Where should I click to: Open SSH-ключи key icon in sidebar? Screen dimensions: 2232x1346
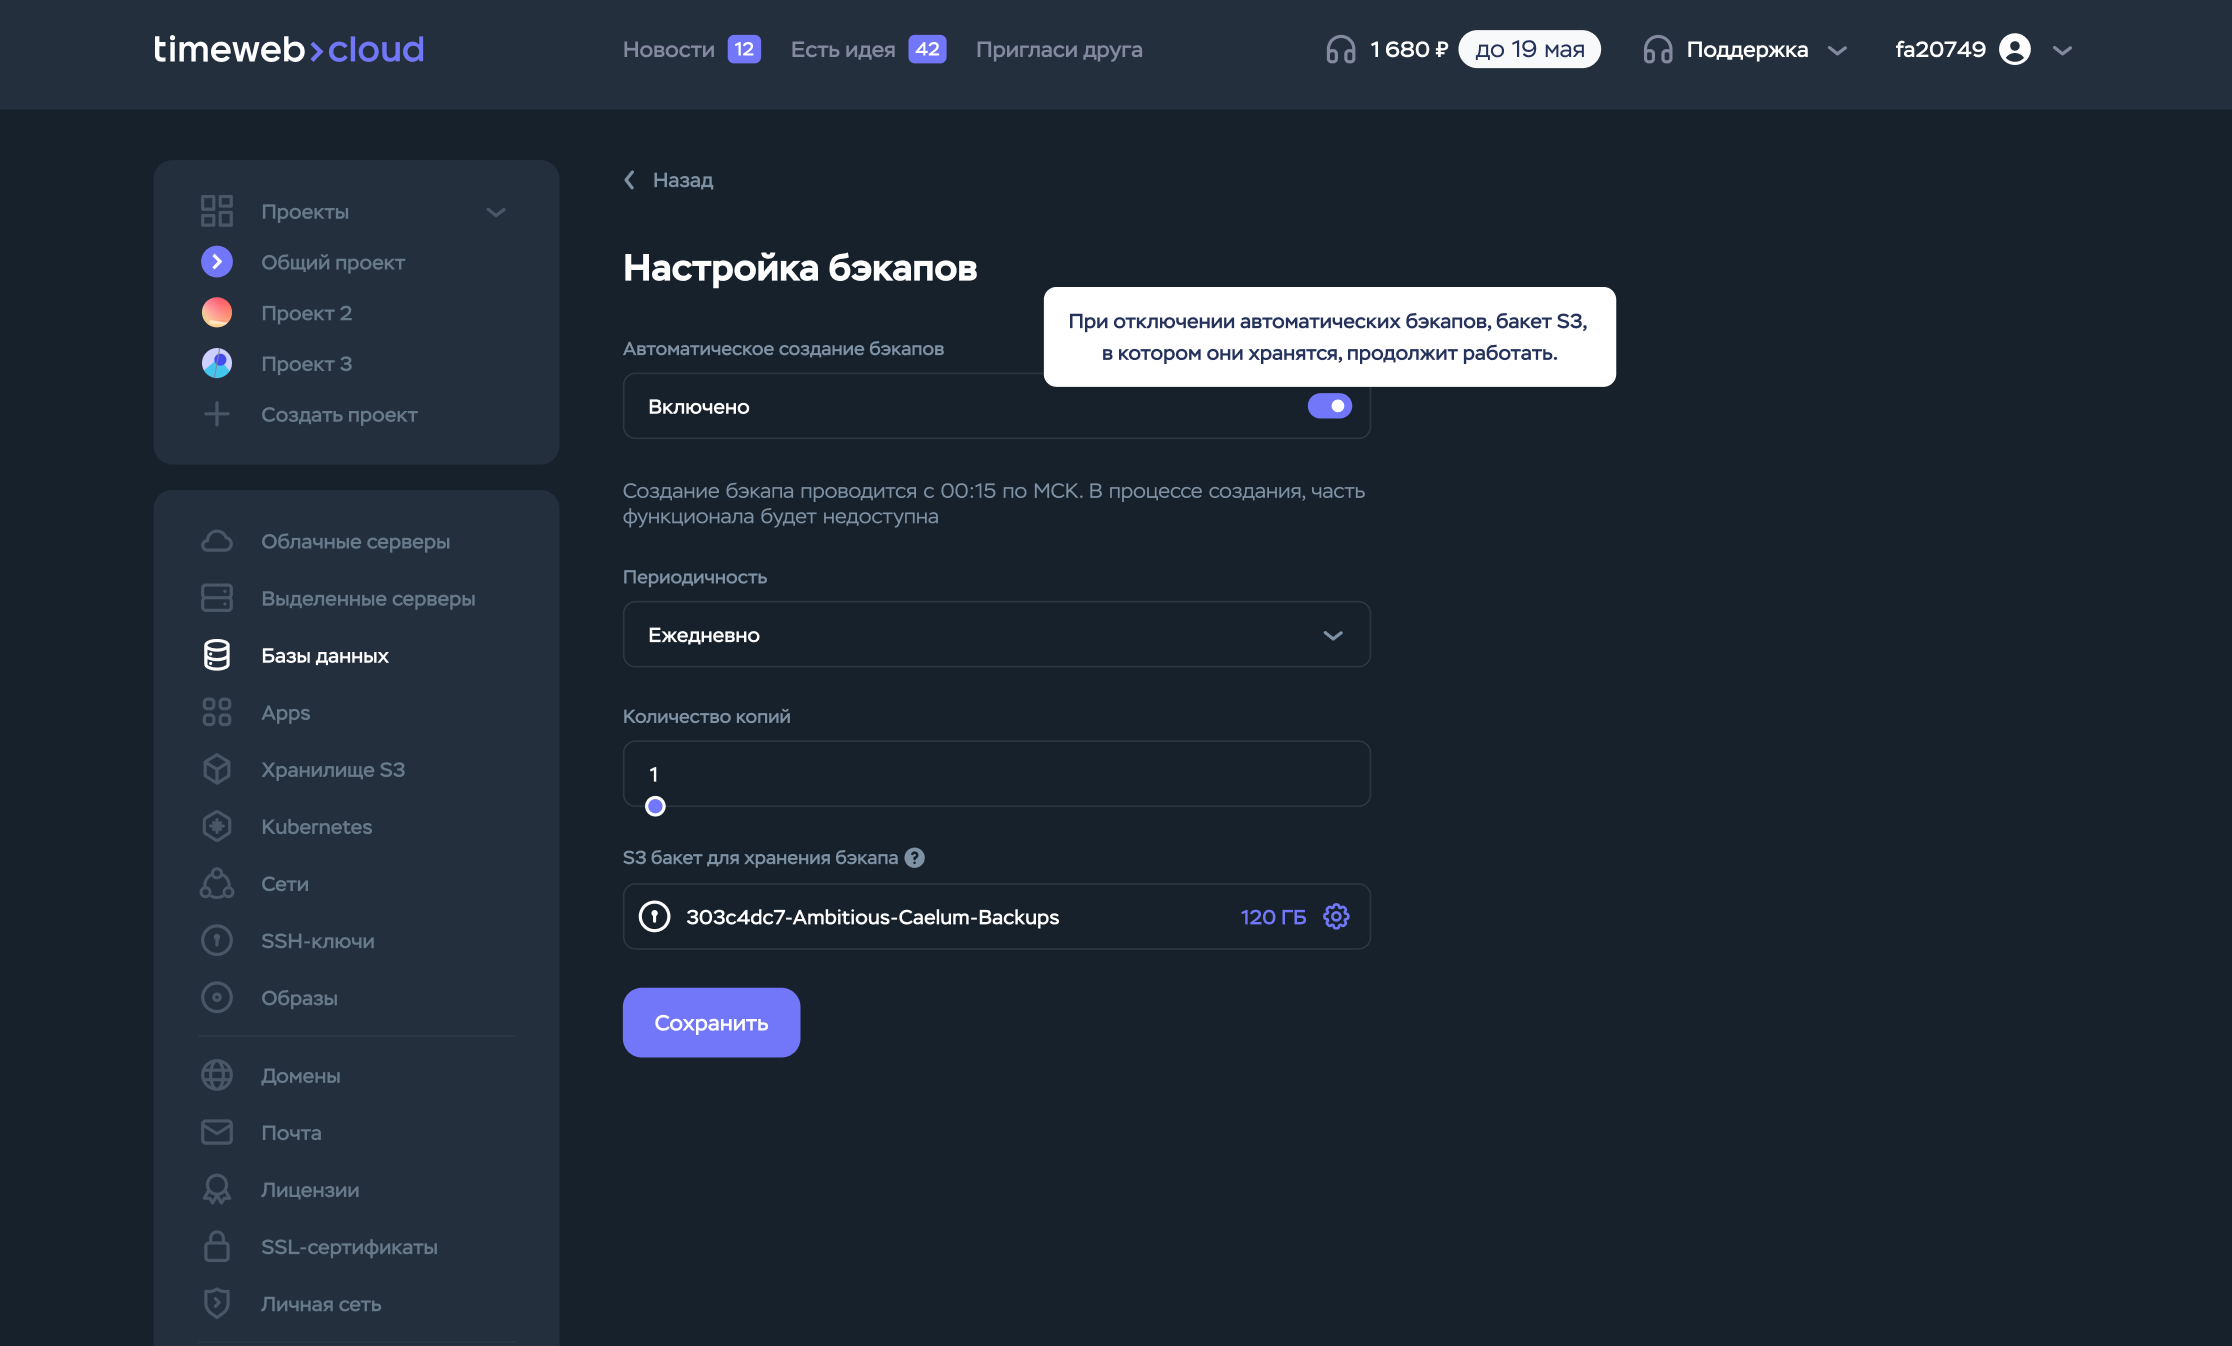[217, 940]
